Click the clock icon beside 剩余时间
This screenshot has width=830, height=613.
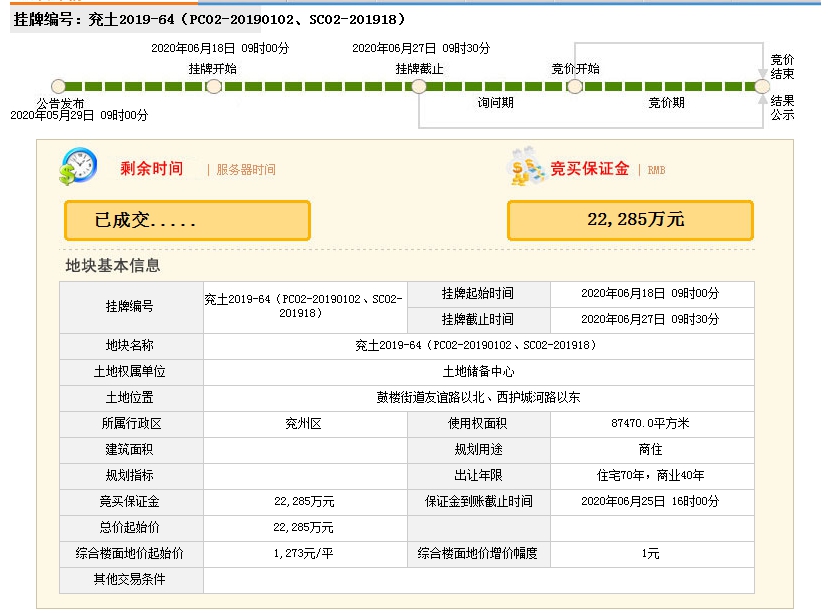click(78, 166)
